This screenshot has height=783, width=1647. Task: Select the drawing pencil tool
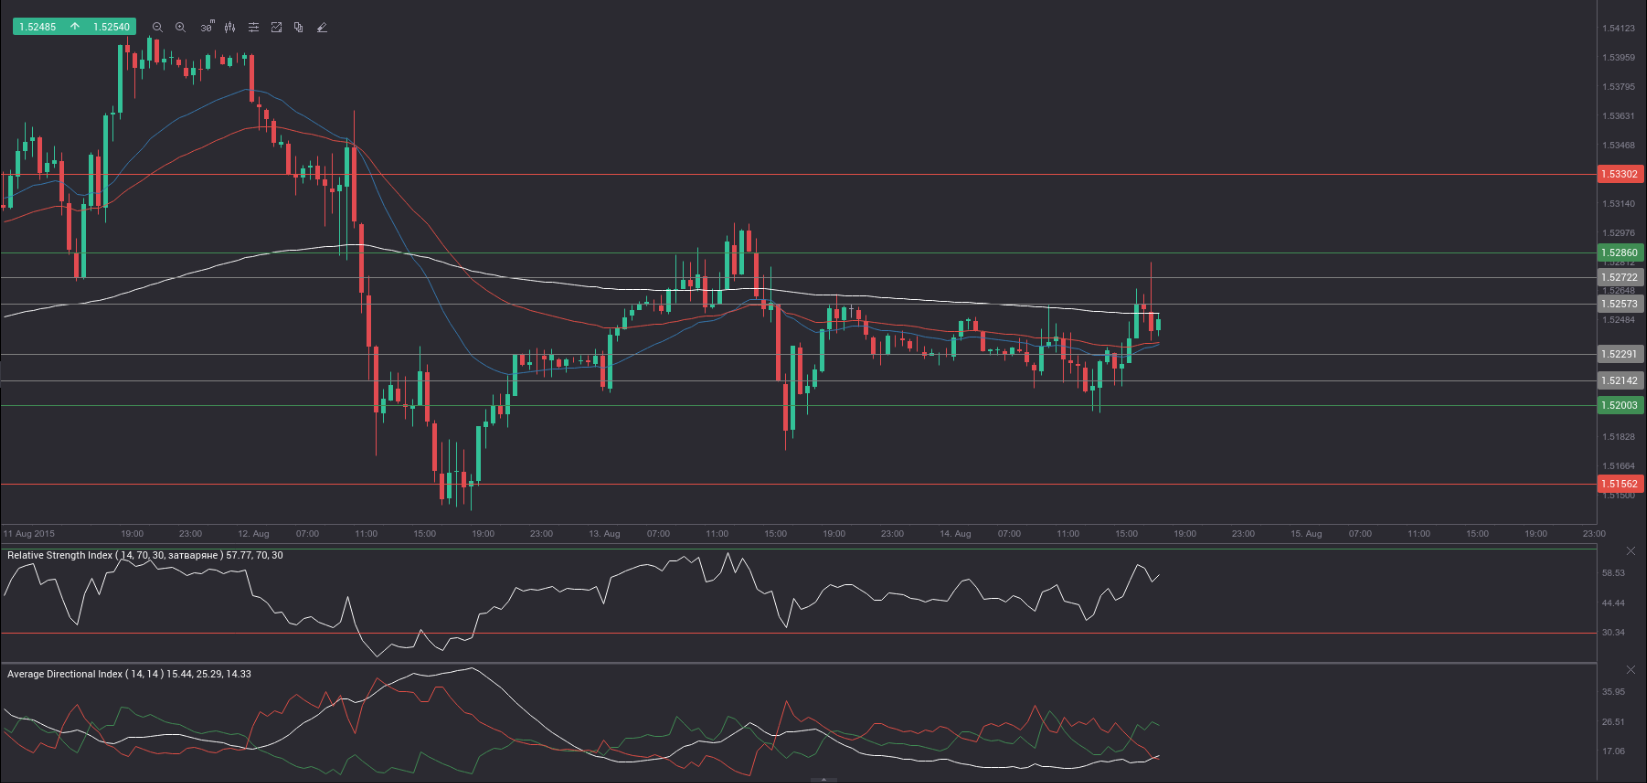coord(322,27)
